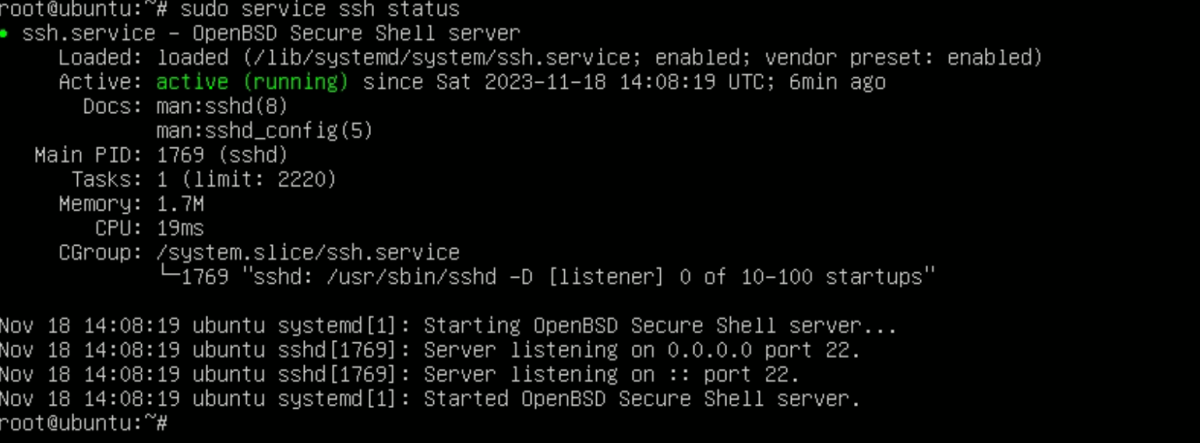This screenshot has width=1200, height=443.
Task: Click the CPU value 19ms
Action: click(181, 228)
